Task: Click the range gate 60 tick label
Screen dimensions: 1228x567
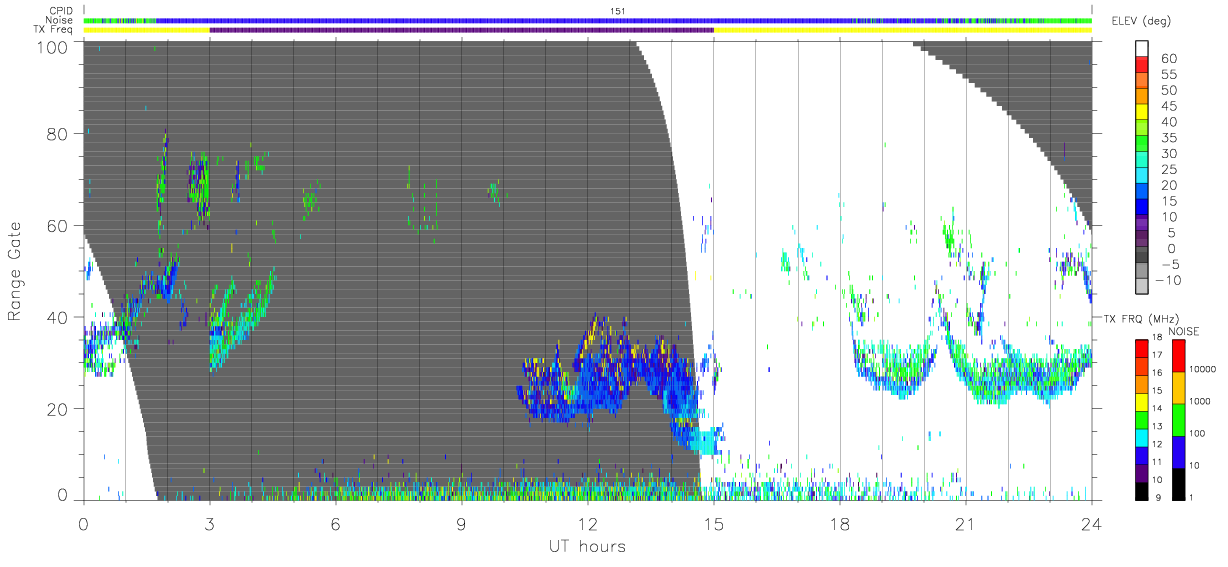Action: click(58, 225)
